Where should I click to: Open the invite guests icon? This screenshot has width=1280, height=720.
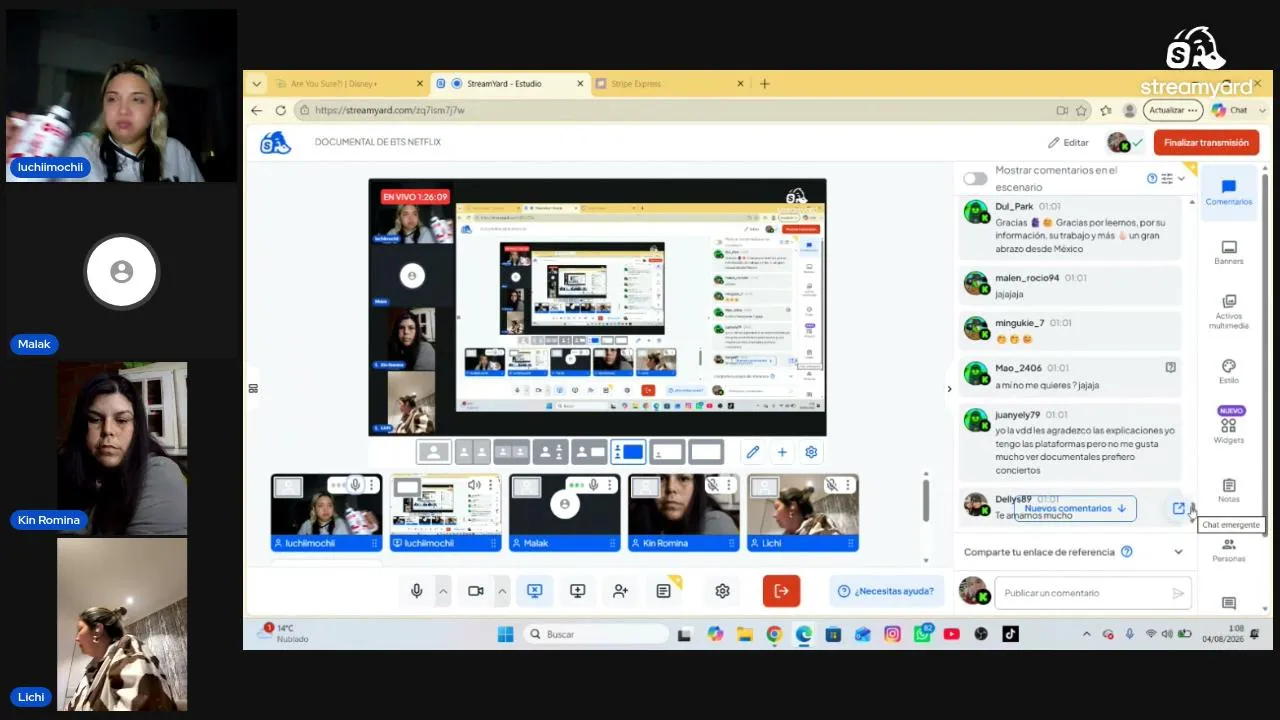pos(620,591)
